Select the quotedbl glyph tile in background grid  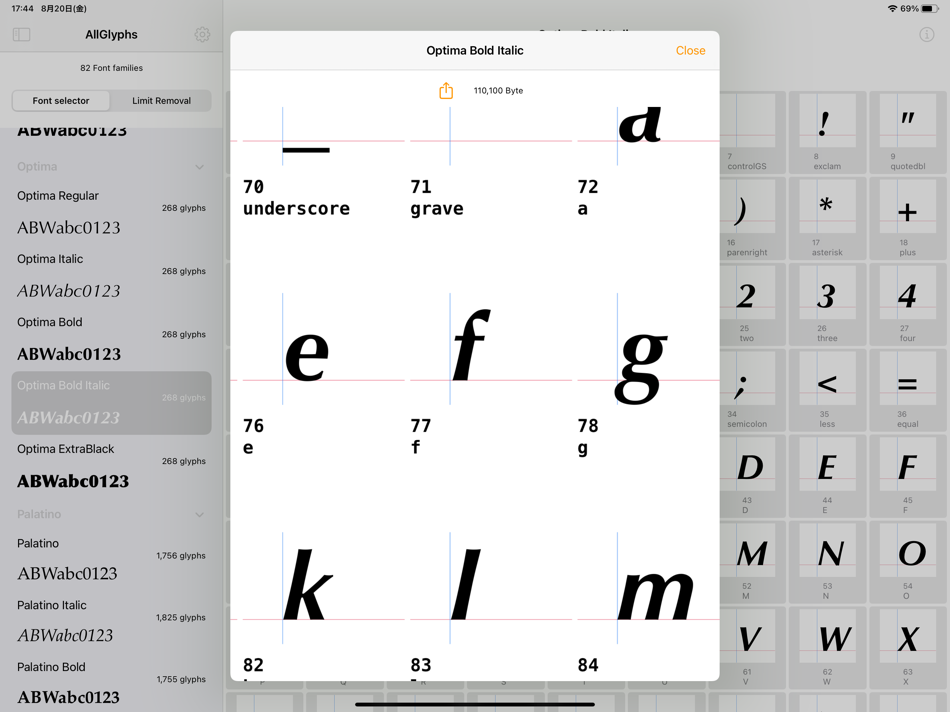[908, 132]
